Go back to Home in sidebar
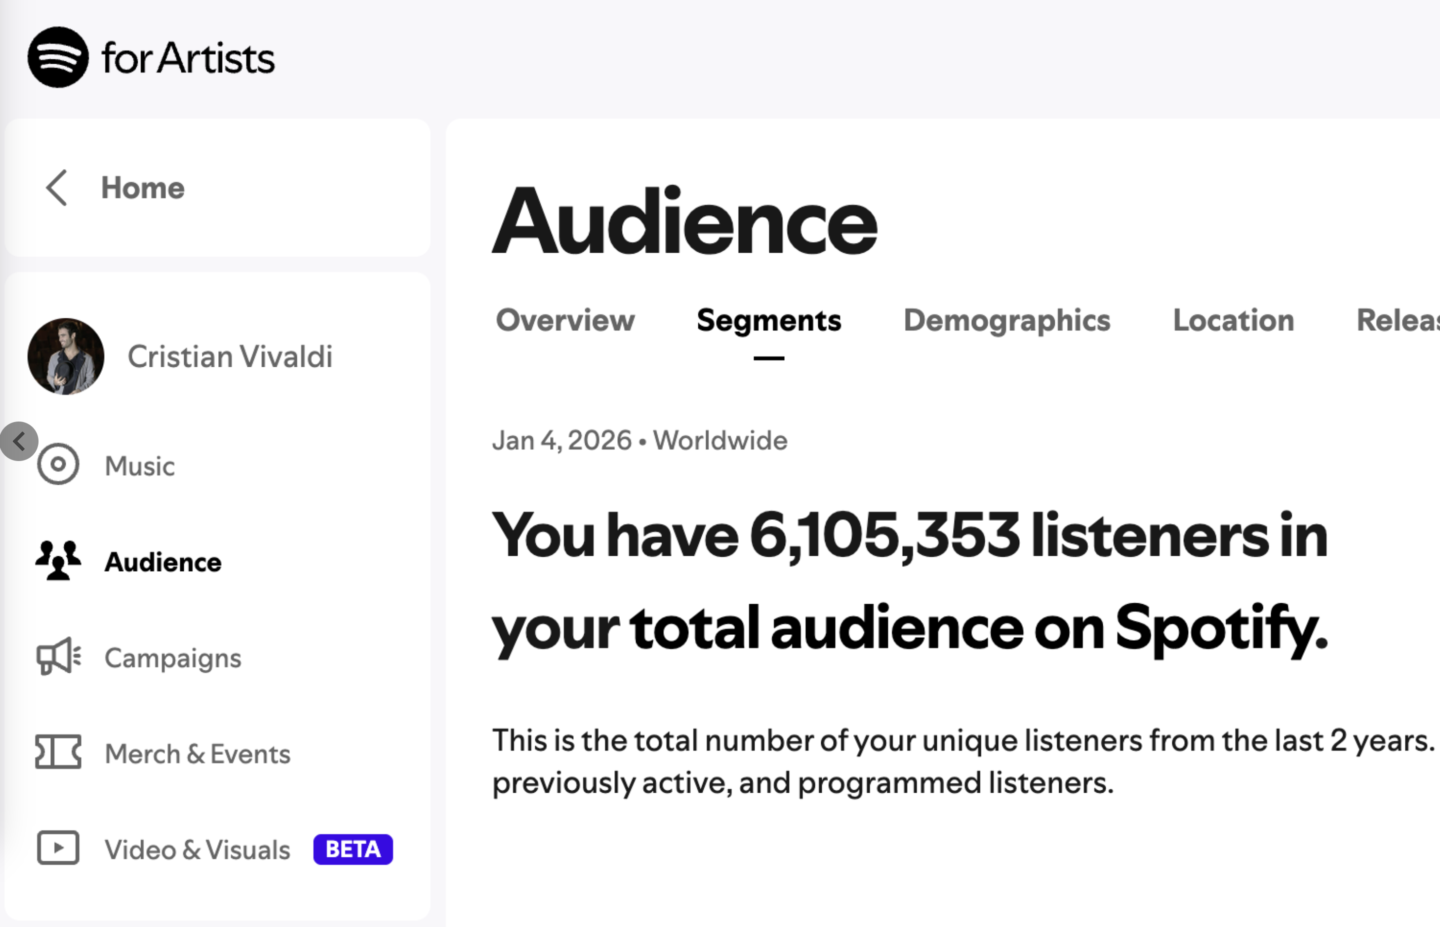Screen dimensions: 1440x927 click(x=142, y=187)
